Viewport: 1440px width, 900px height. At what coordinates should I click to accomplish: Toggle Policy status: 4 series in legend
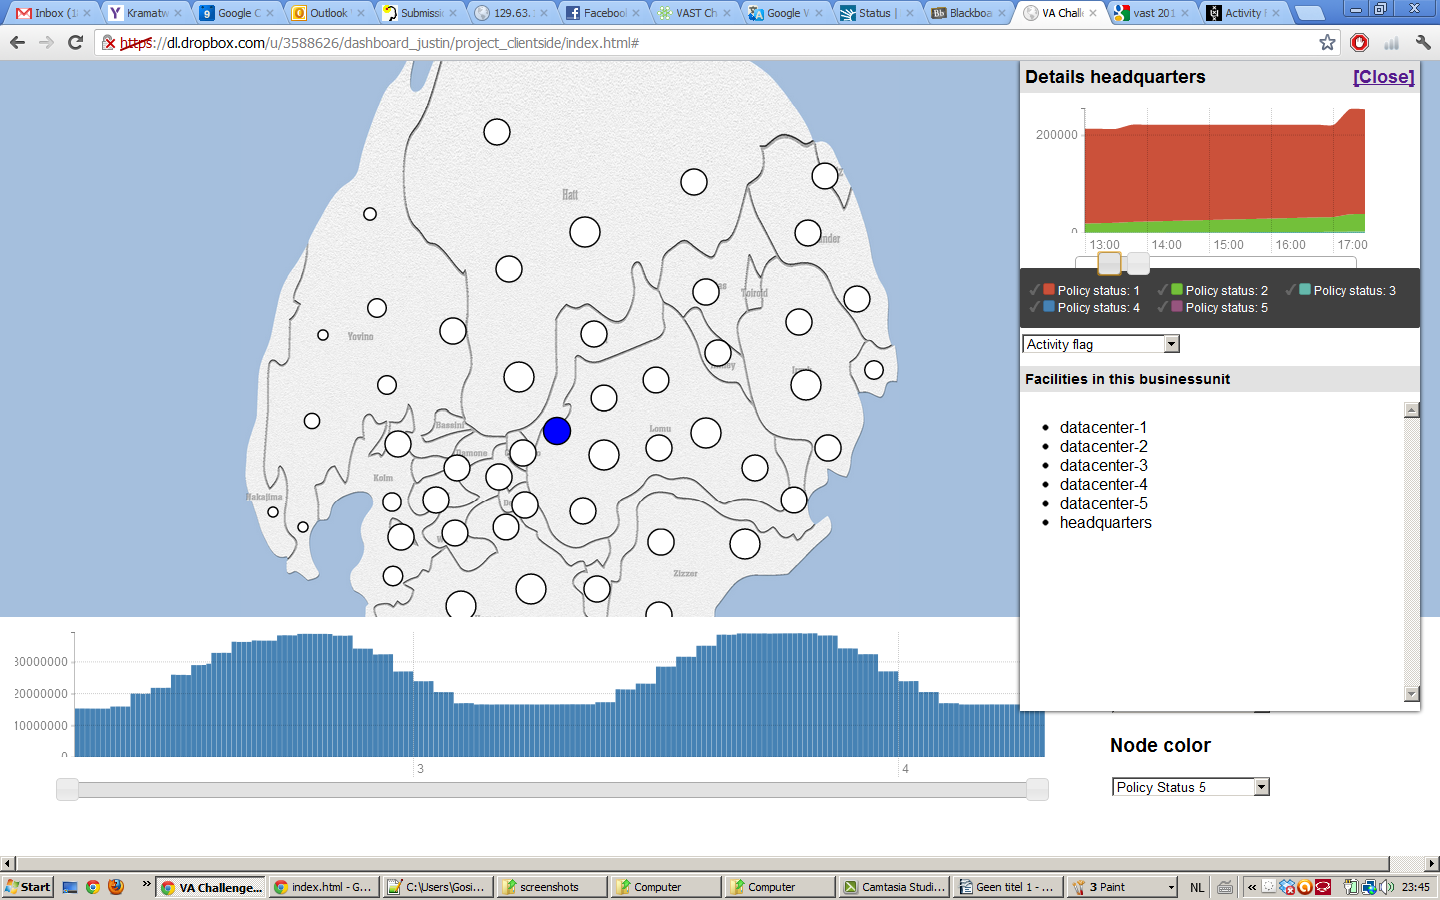(x=1085, y=308)
